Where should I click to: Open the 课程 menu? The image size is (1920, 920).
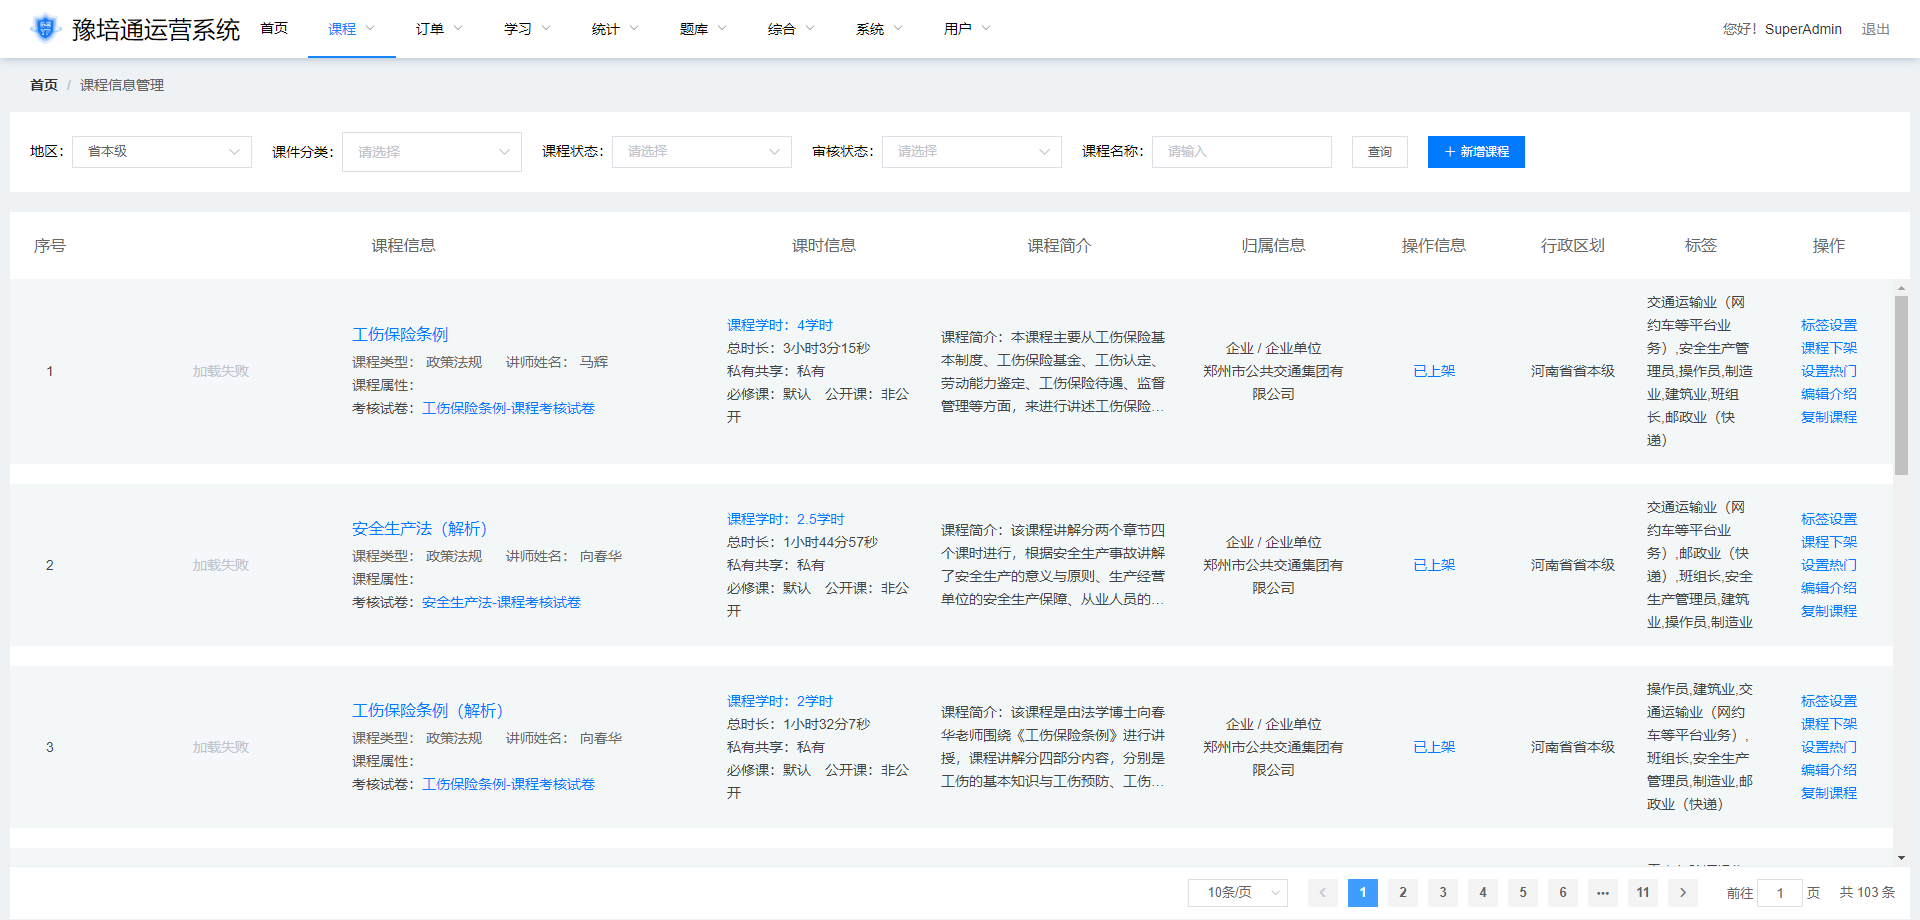351,29
